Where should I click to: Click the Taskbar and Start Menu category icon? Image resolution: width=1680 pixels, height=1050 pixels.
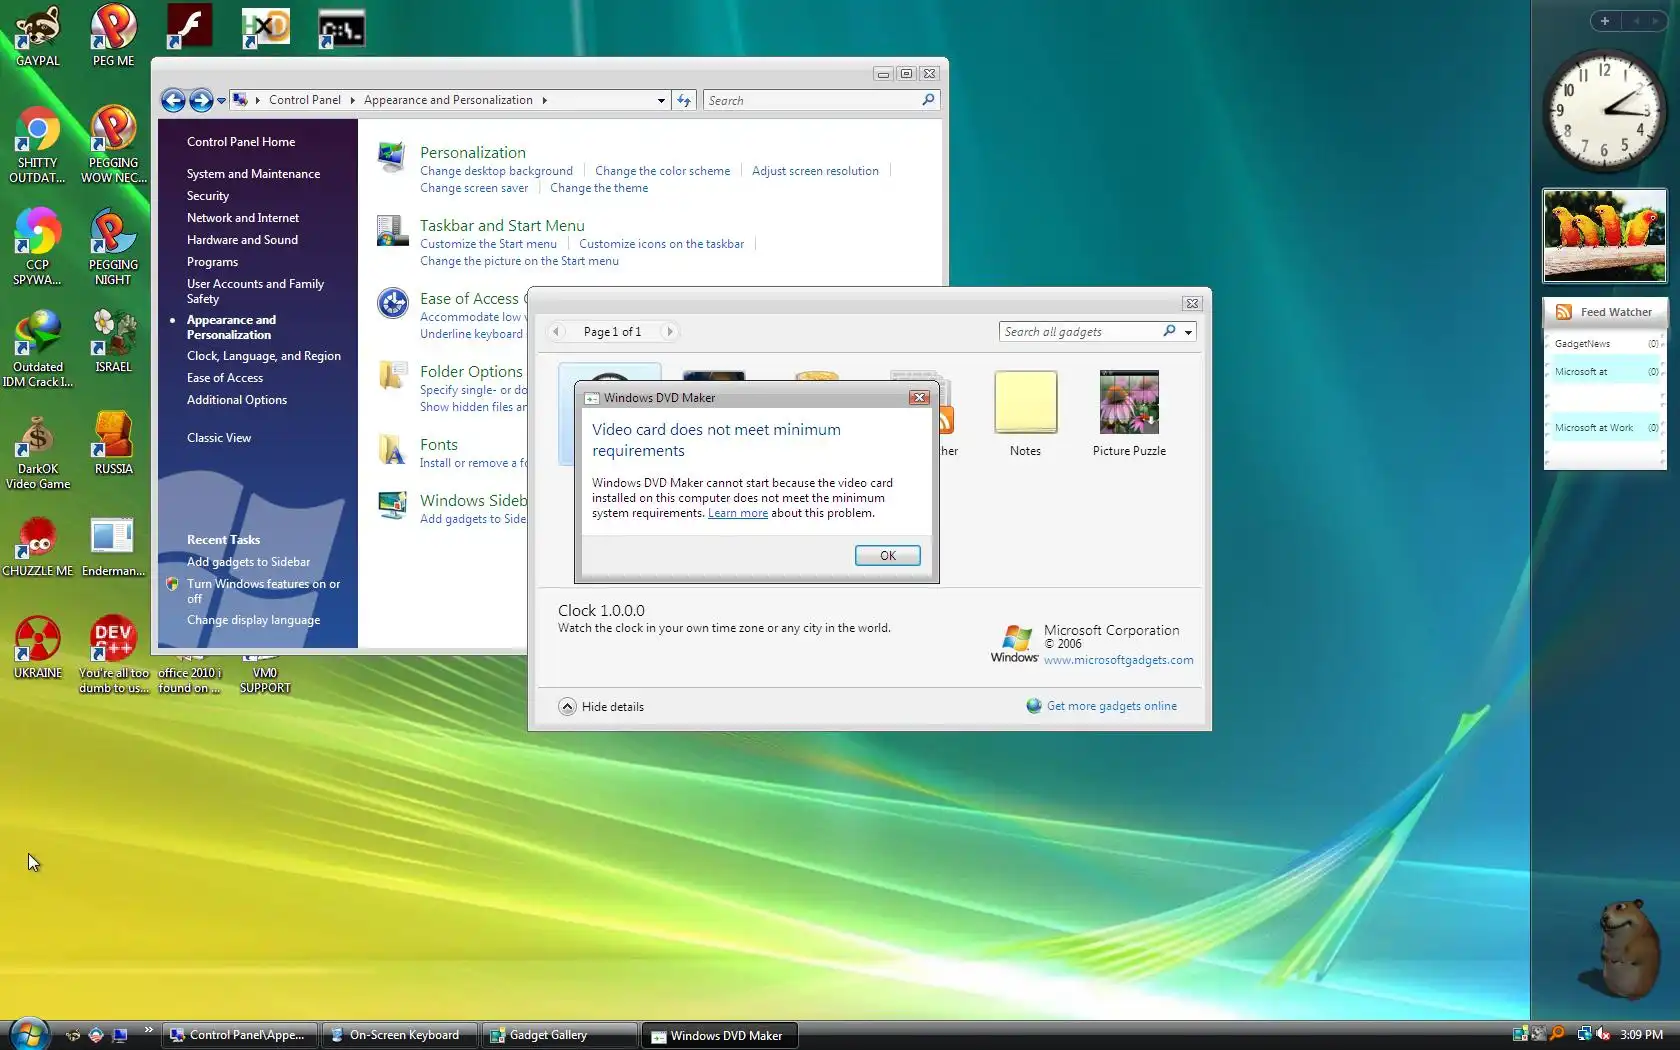[x=392, y=231]
